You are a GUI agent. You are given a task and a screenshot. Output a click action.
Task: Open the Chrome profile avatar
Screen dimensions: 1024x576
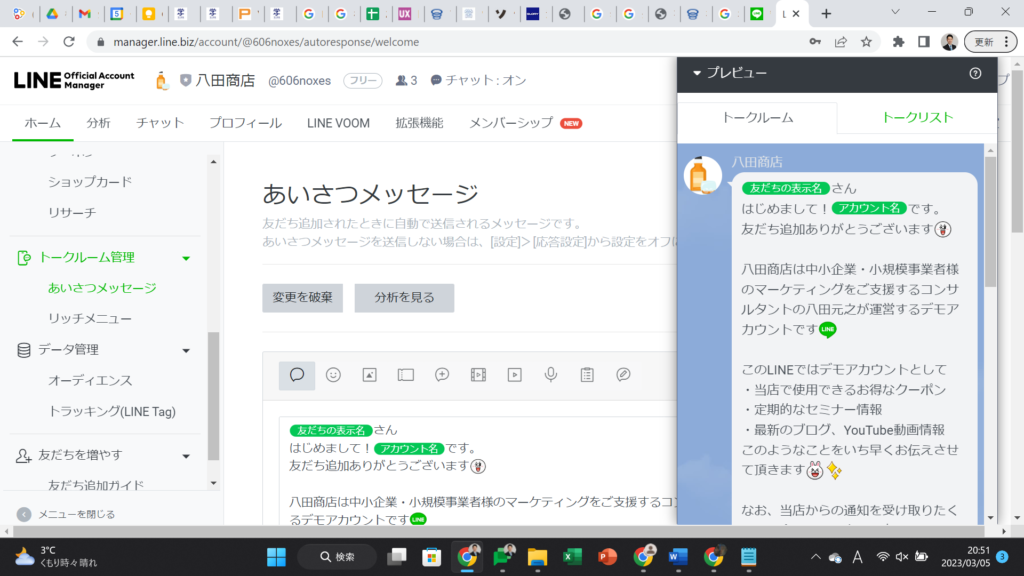tap(949, 42)
